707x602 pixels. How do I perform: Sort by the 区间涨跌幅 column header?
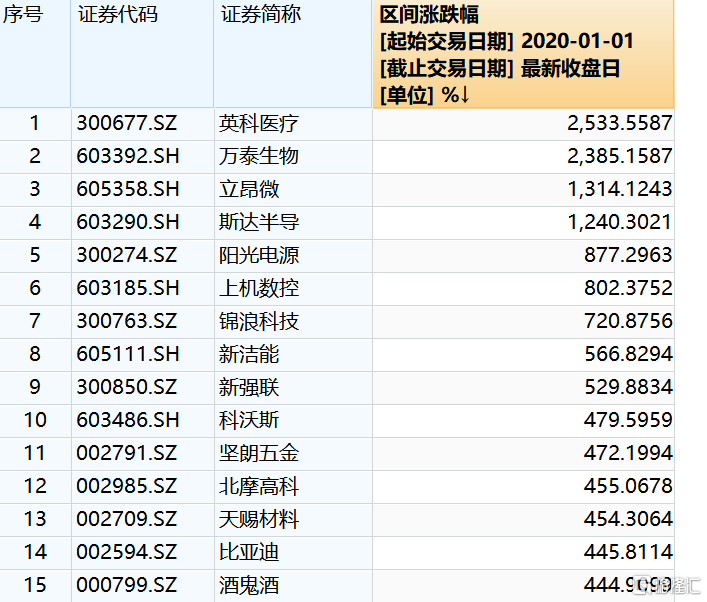tap(523, 54)
